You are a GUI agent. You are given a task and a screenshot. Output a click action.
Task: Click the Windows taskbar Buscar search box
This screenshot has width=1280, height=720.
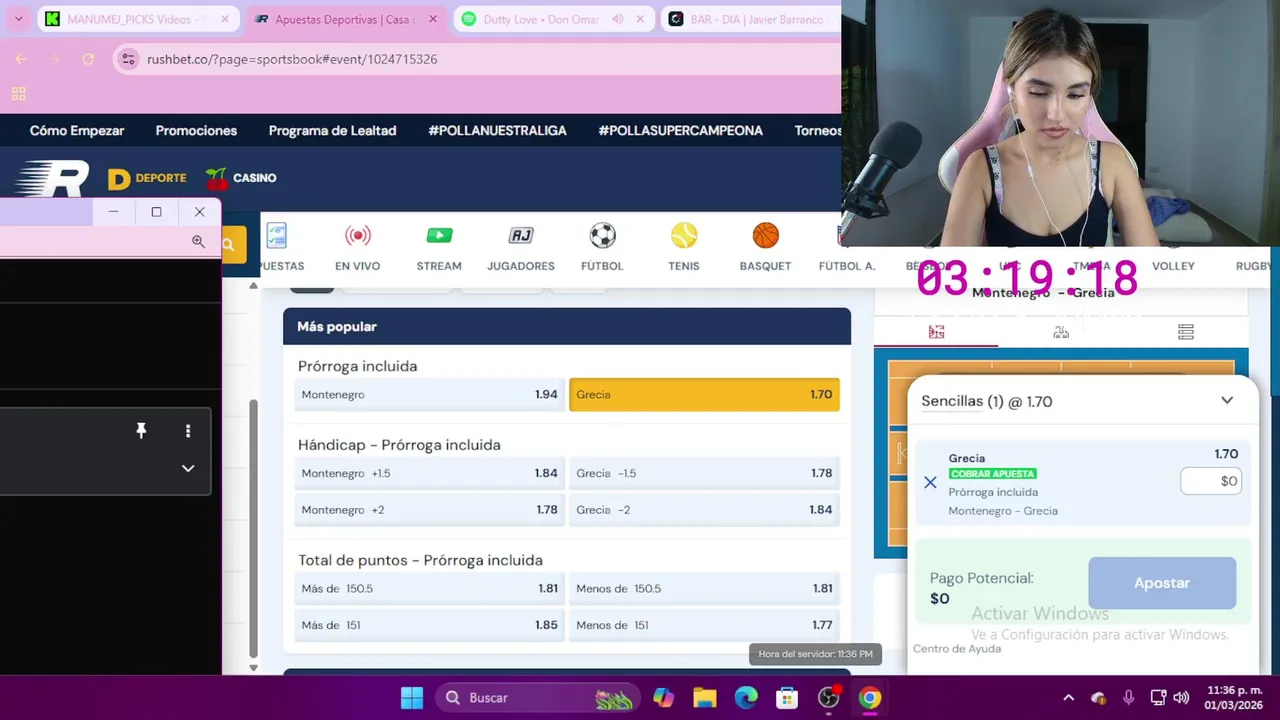(x=536, y=698)
